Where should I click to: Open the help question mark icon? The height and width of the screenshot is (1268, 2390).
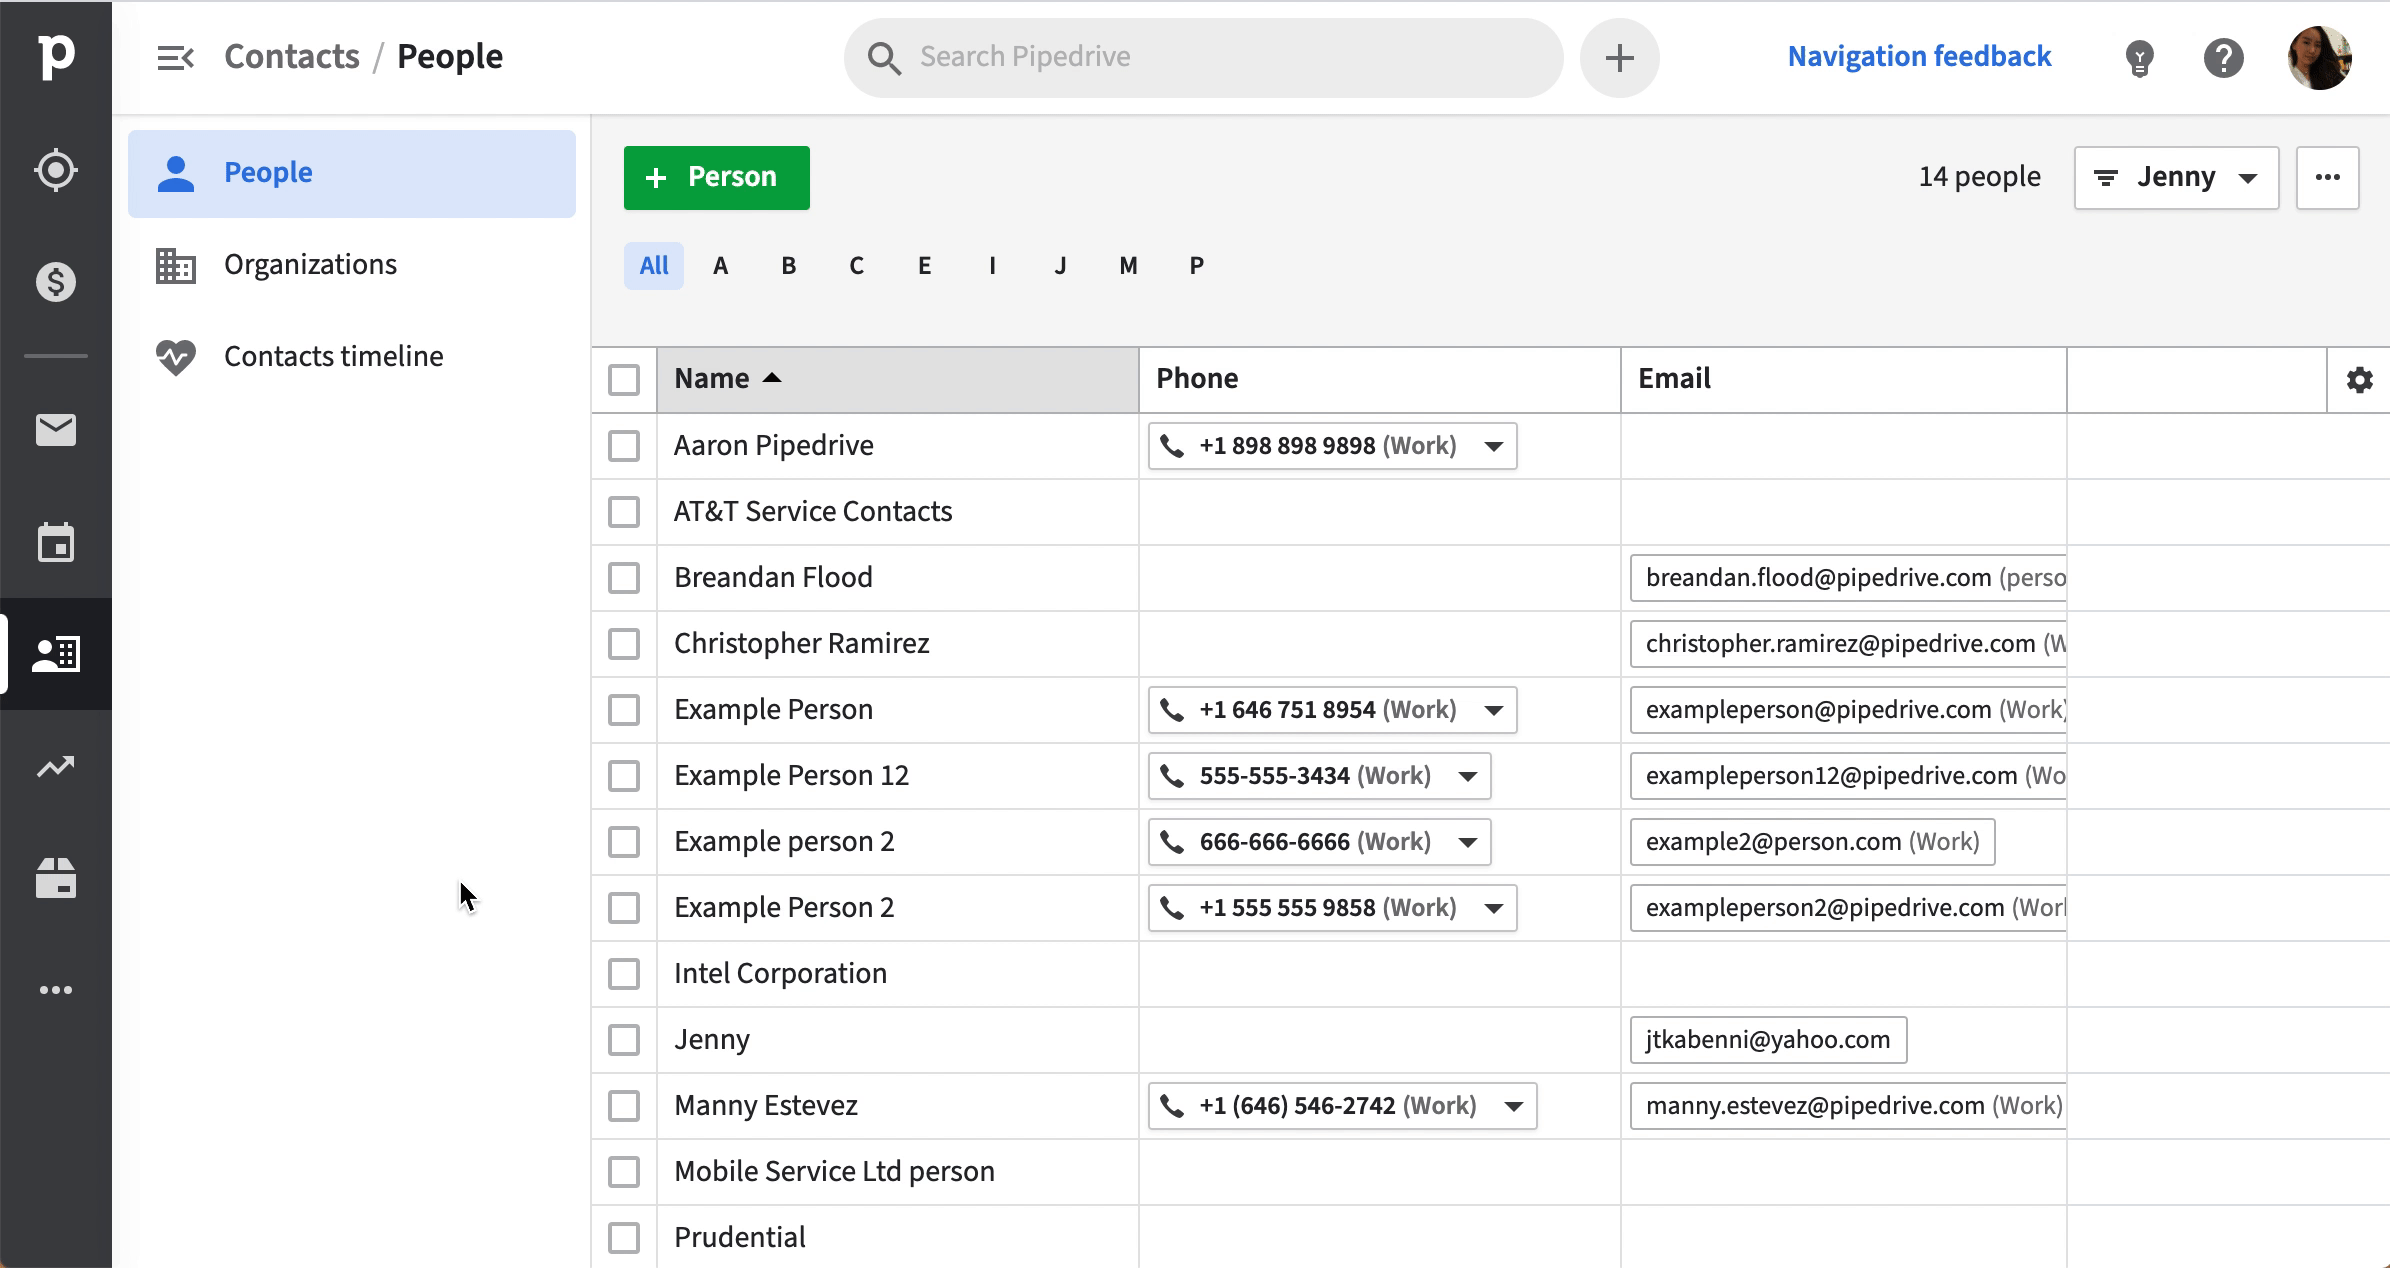(x=2224, y=58)
